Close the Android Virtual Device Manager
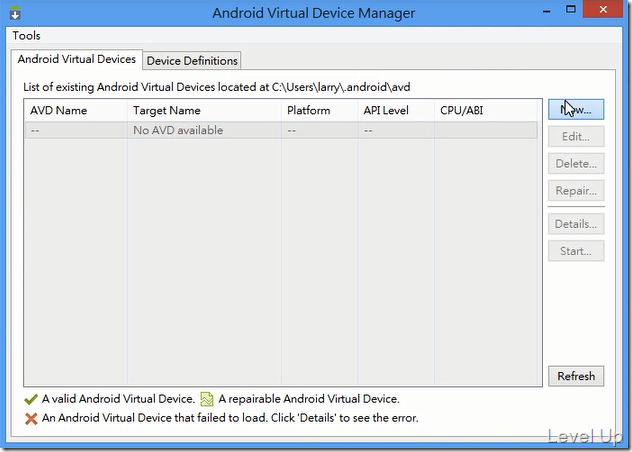This screenshot has width=632, height=452. pos(603,9)
